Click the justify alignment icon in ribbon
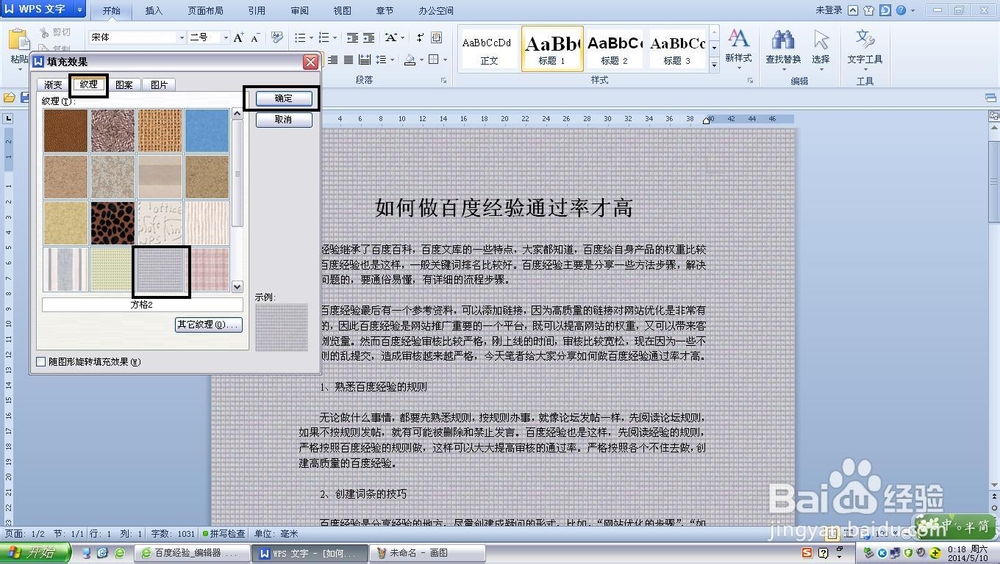 pyautogui.click(x=348, y=59)
